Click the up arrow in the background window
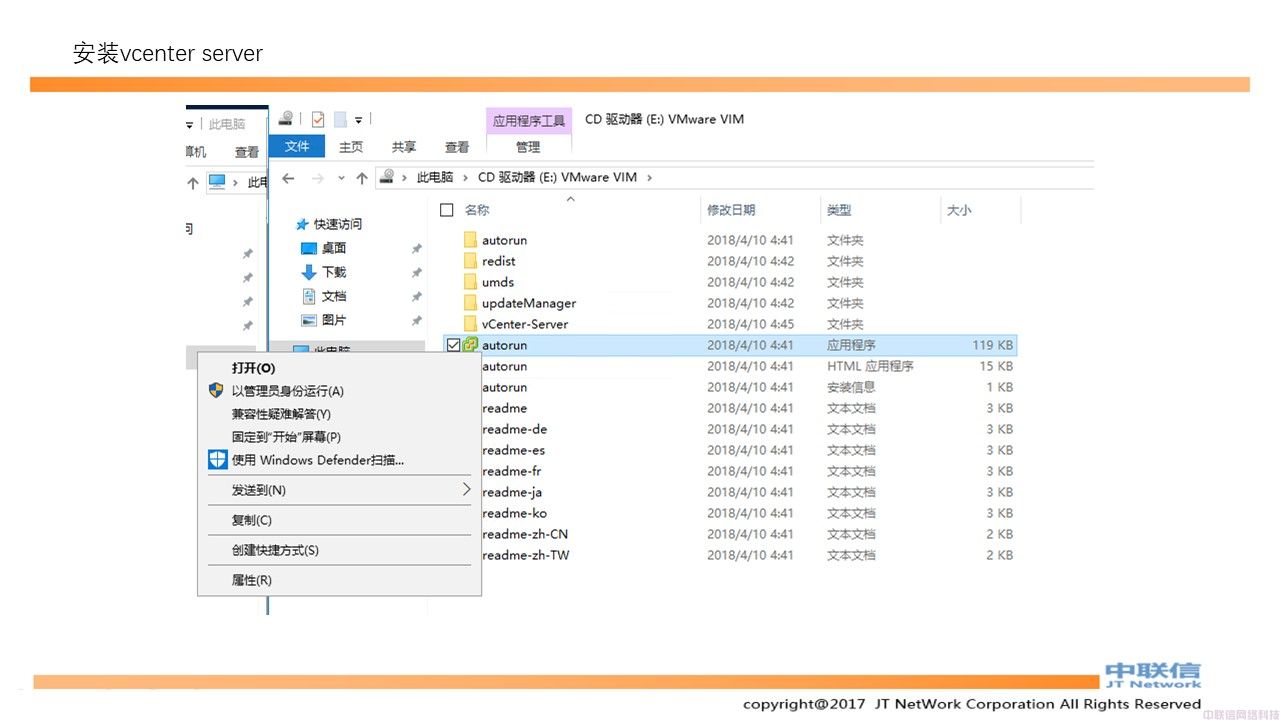The width and height of the screenshot is (1280, 720). (x=193, y=183)
